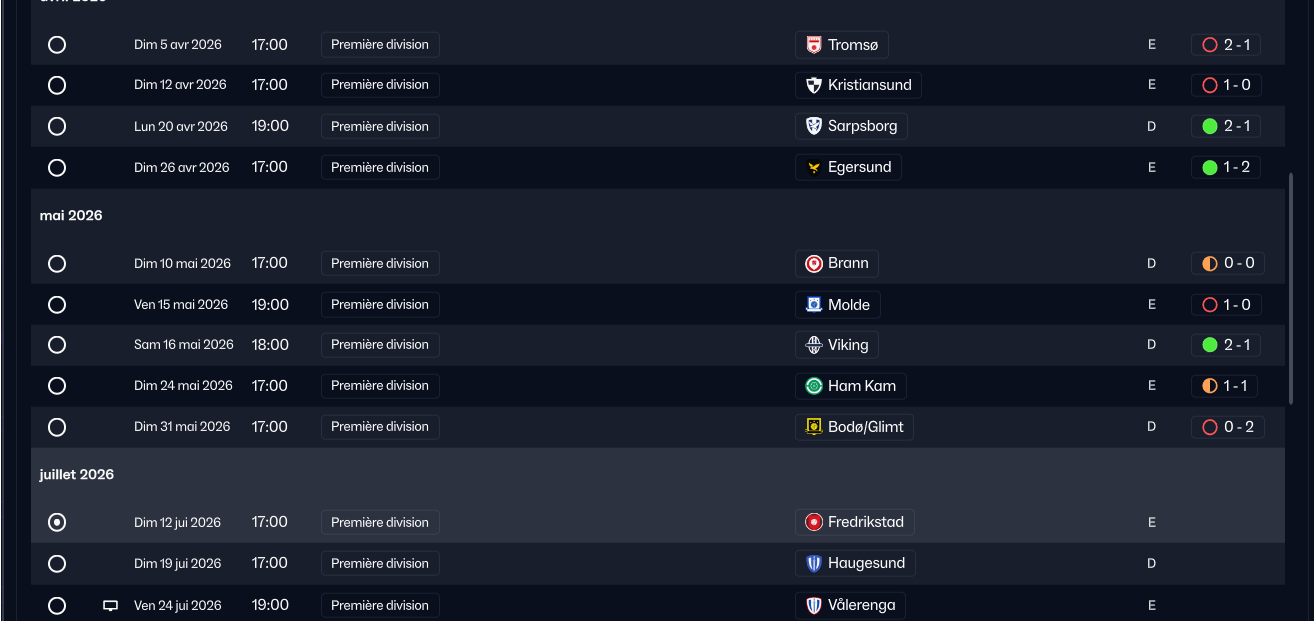Select the already-marked Fredrikstad match radio button

[x=57, y=522]
